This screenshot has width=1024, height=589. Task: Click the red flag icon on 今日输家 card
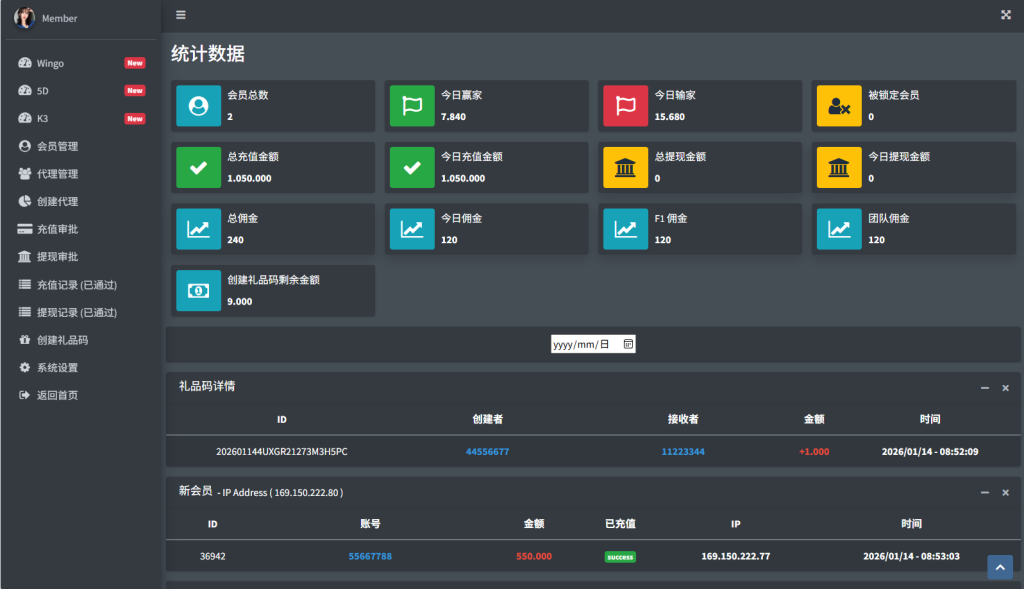625,105
